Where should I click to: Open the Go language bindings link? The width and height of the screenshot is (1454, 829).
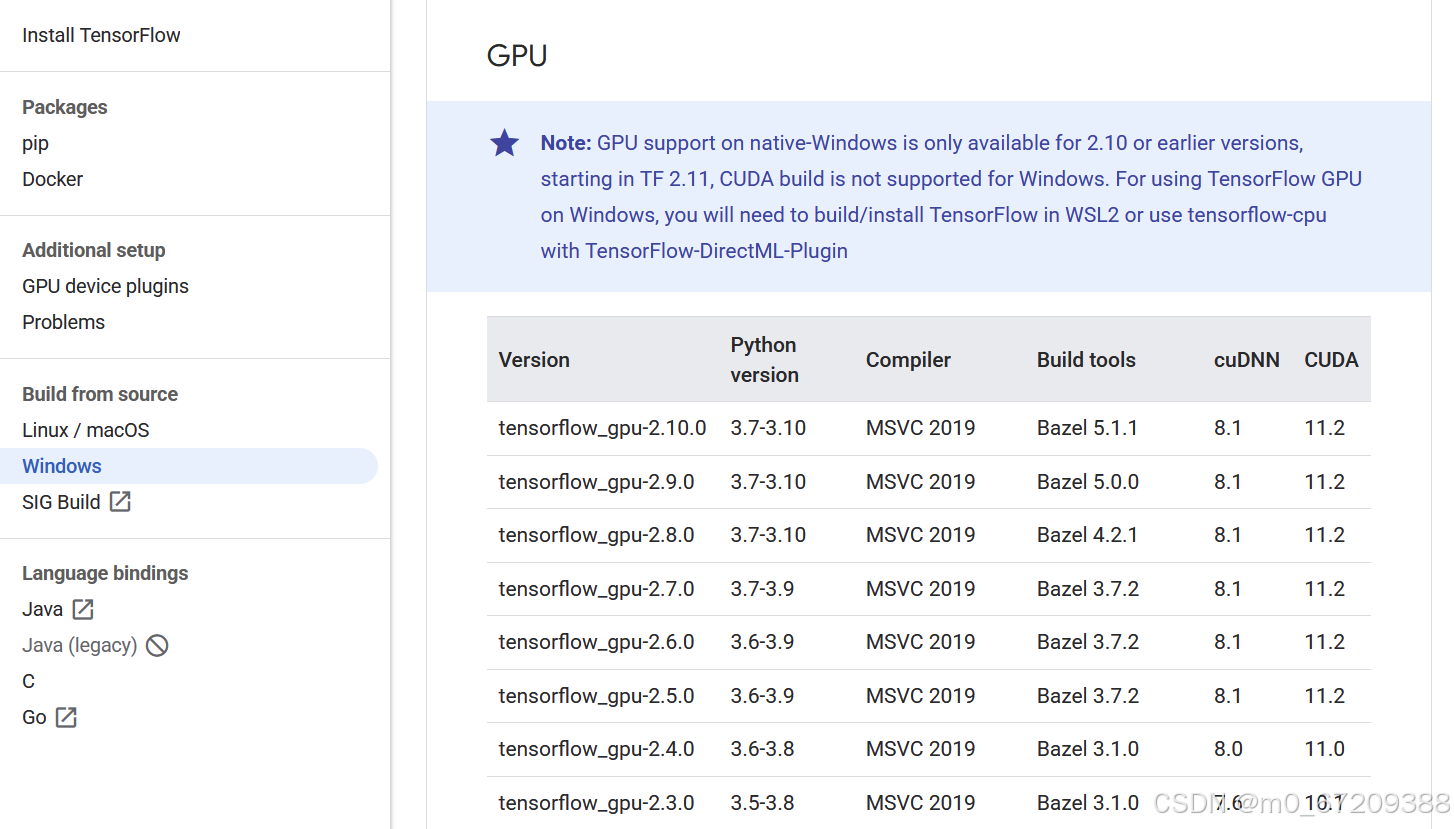click(x=34, y=717)
